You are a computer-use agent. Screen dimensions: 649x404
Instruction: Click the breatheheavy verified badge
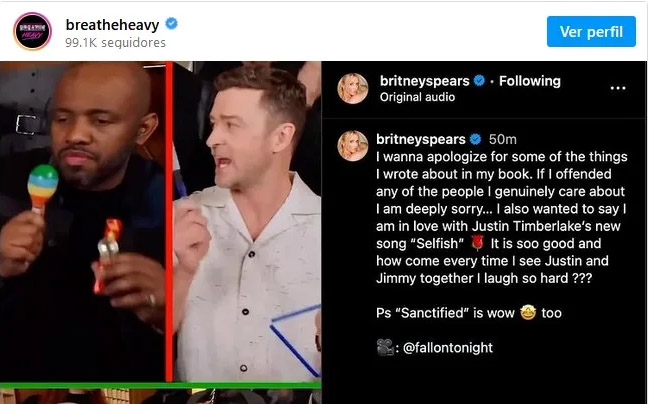tap(171, 24)
